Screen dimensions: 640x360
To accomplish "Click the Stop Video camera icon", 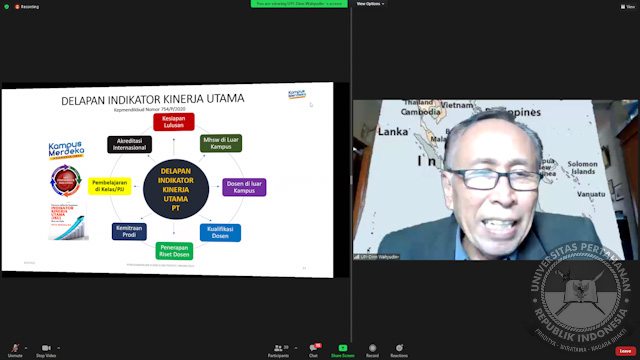I will (x=46, y=348).
